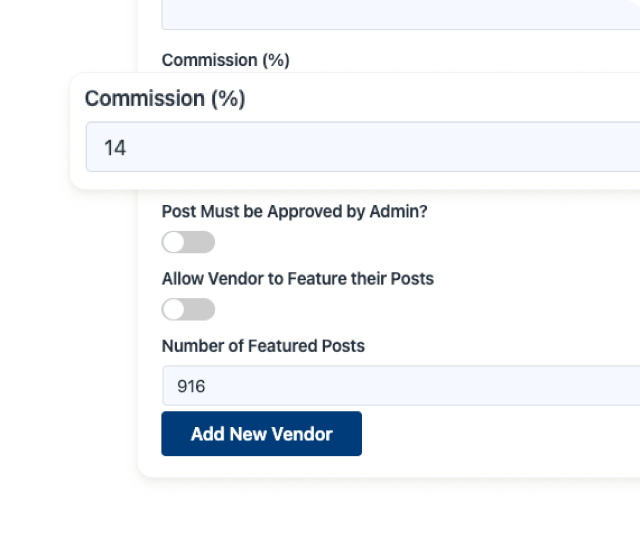Screen dimensions: 640x550
Task: Focus the Number of Featured Posts field
Action: tap(400, 385)
